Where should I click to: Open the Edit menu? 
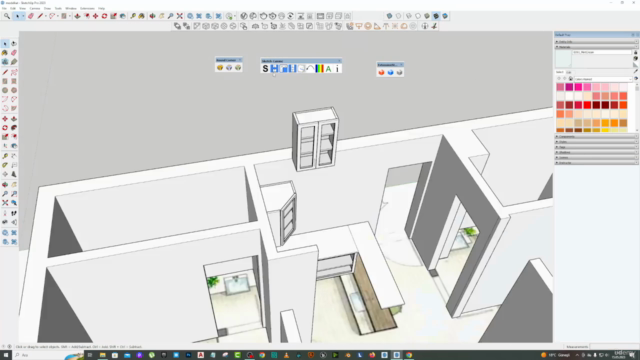(13, 8)
